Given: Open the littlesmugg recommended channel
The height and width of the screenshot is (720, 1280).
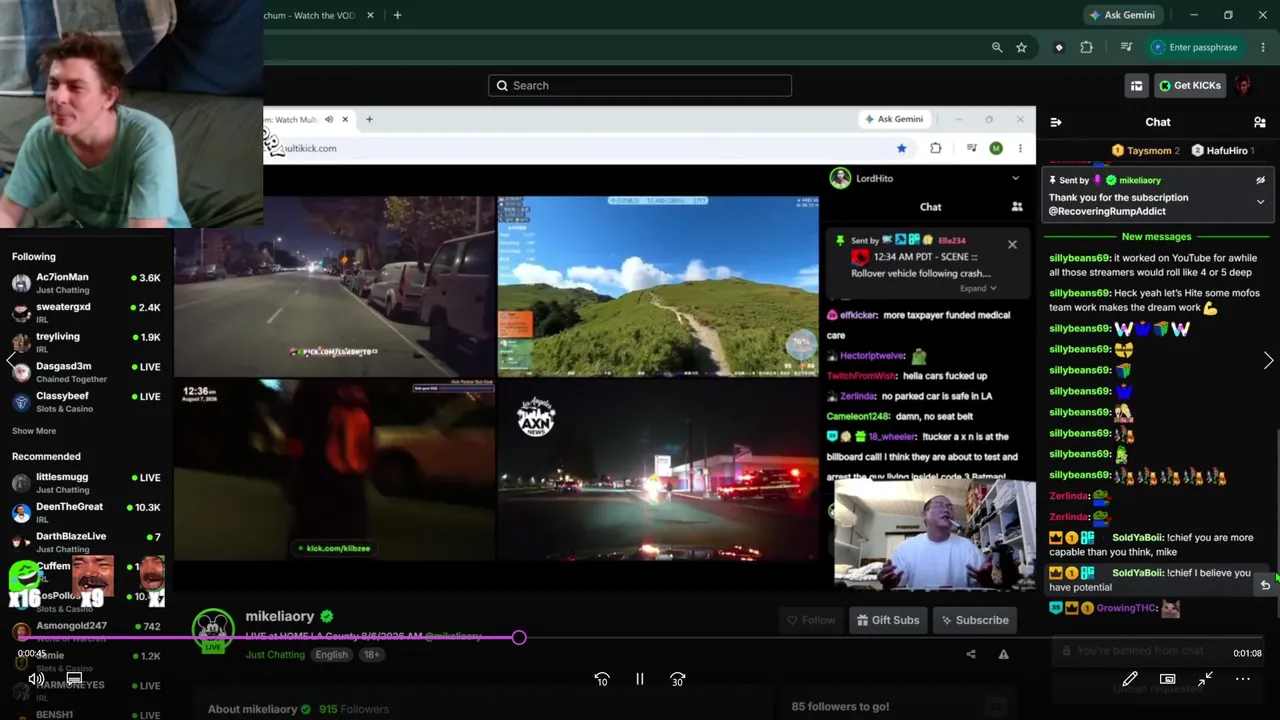Looking at the screenshot, I should [85, 483].
